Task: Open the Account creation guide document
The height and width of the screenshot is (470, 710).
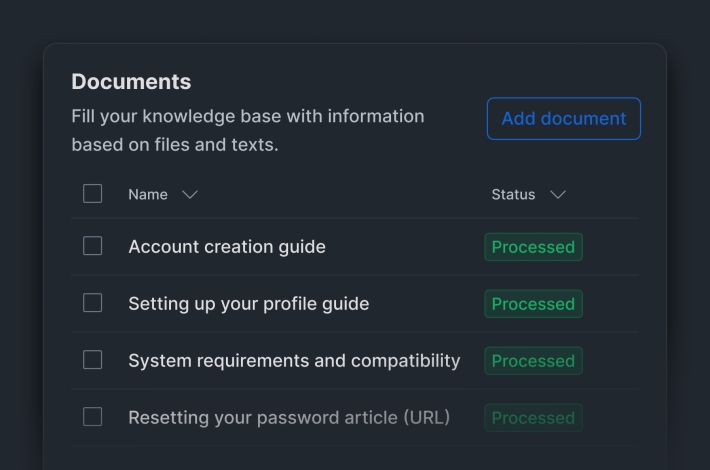Action: [227, 247]
